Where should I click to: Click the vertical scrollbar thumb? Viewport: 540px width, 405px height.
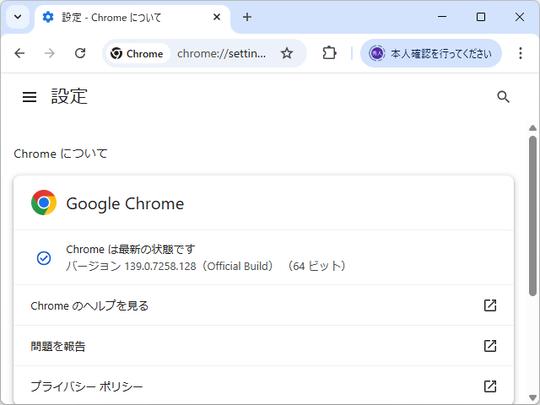pyautogui.click(x=533, y=216)
